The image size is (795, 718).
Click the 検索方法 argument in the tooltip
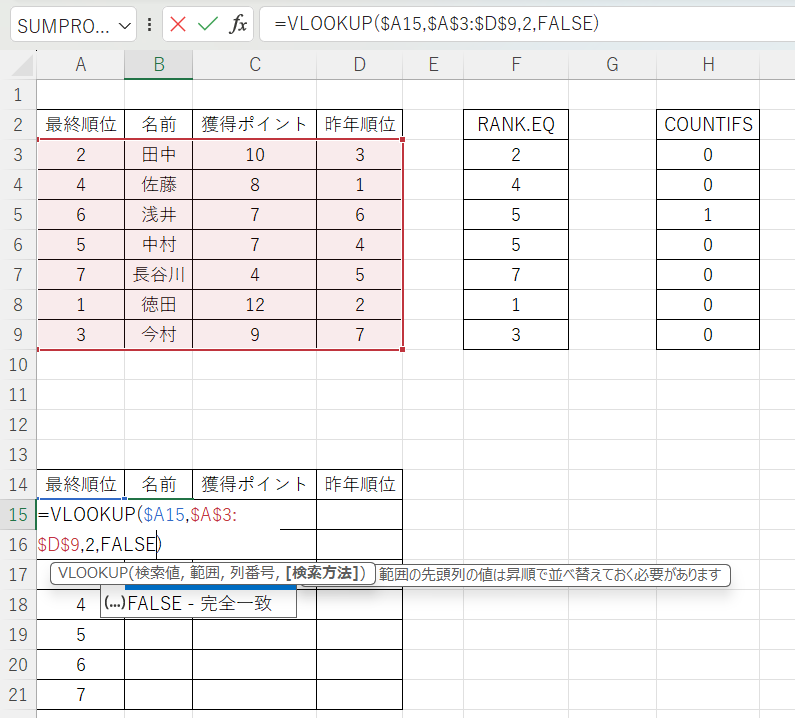click(323, 574)
